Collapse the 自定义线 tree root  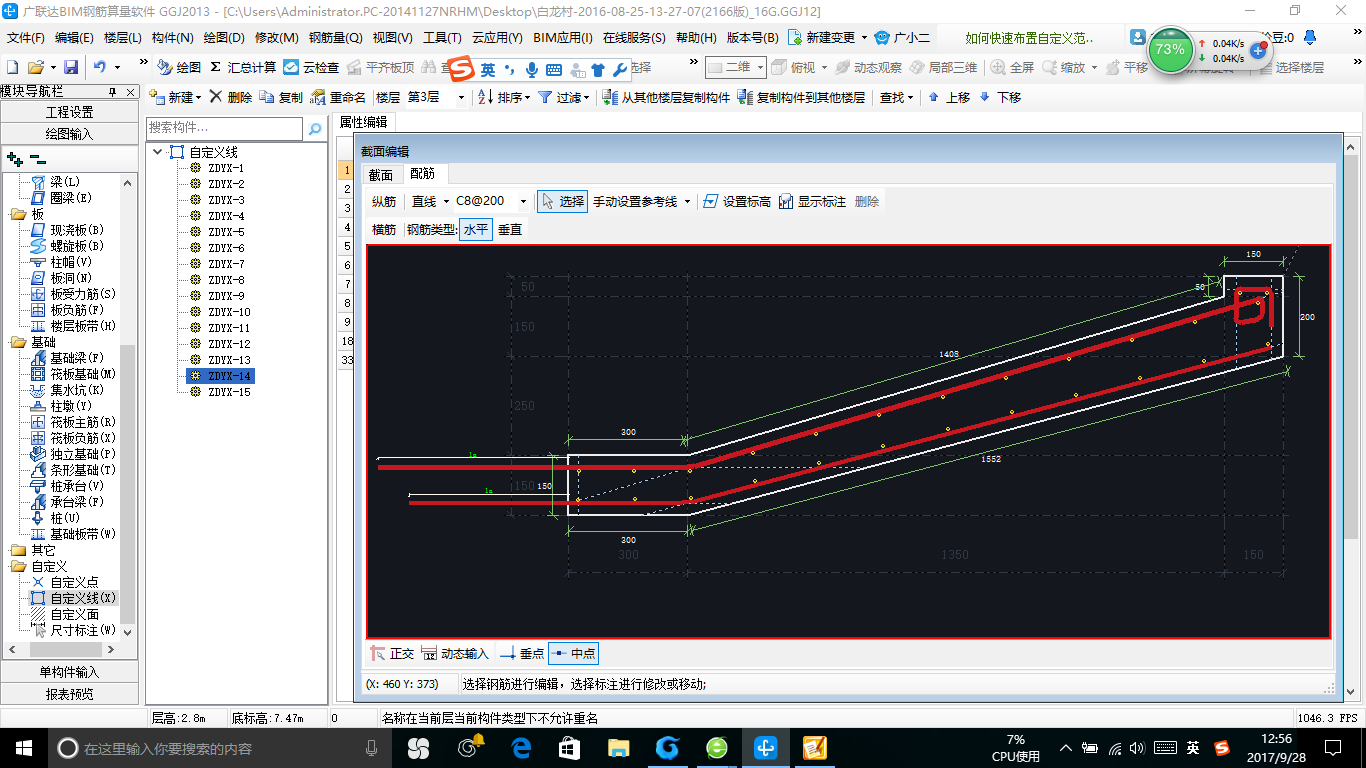pos(158,152)
